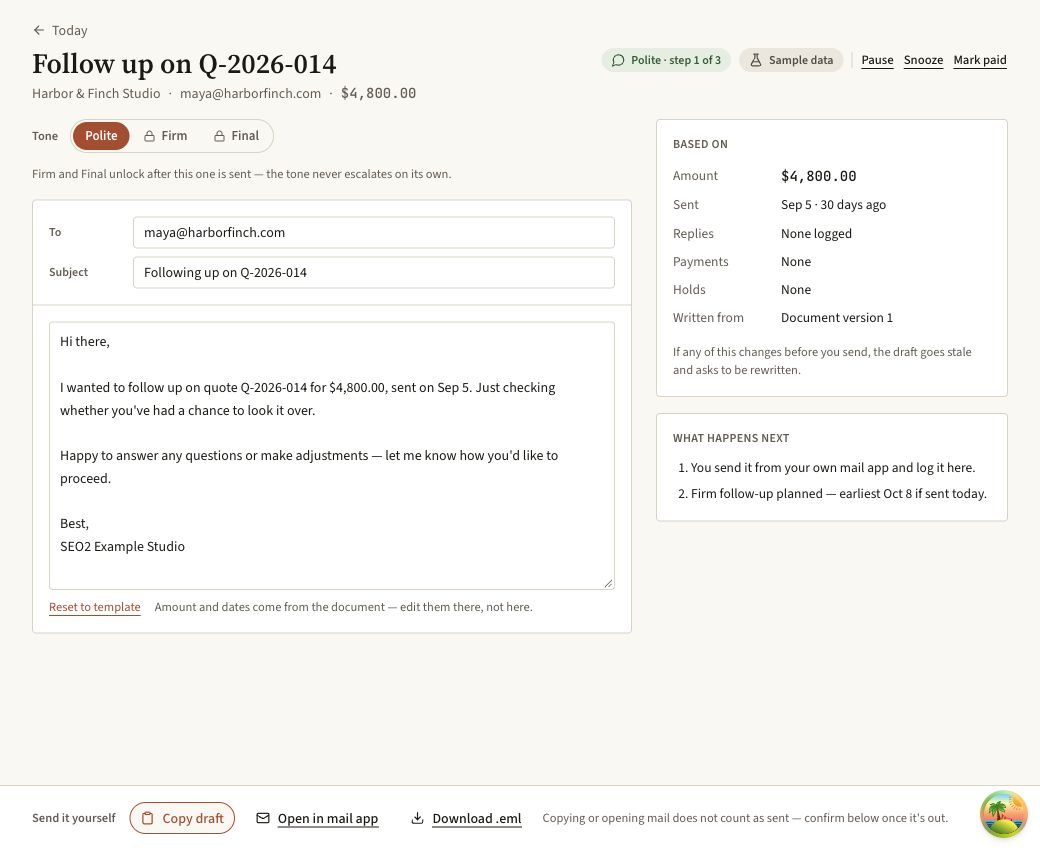Click the Sample data badge
The width and height of the screenshot is (1040, 850).
(791, 60)
